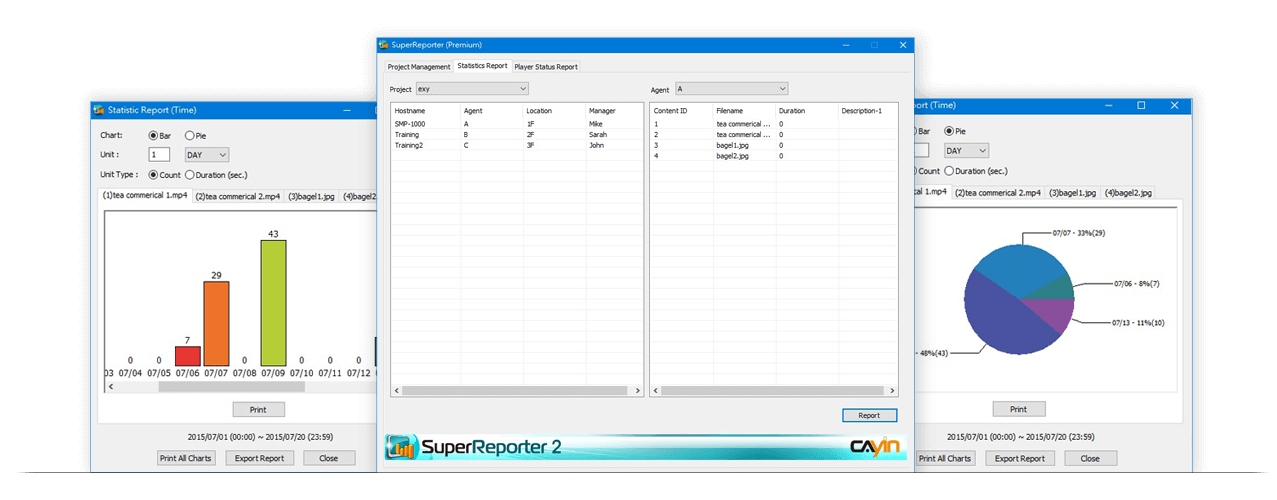Viewport: 1277px width, 500px height.
Task: Select Duration (sec.) in left window
Action: tap(190, 175)
